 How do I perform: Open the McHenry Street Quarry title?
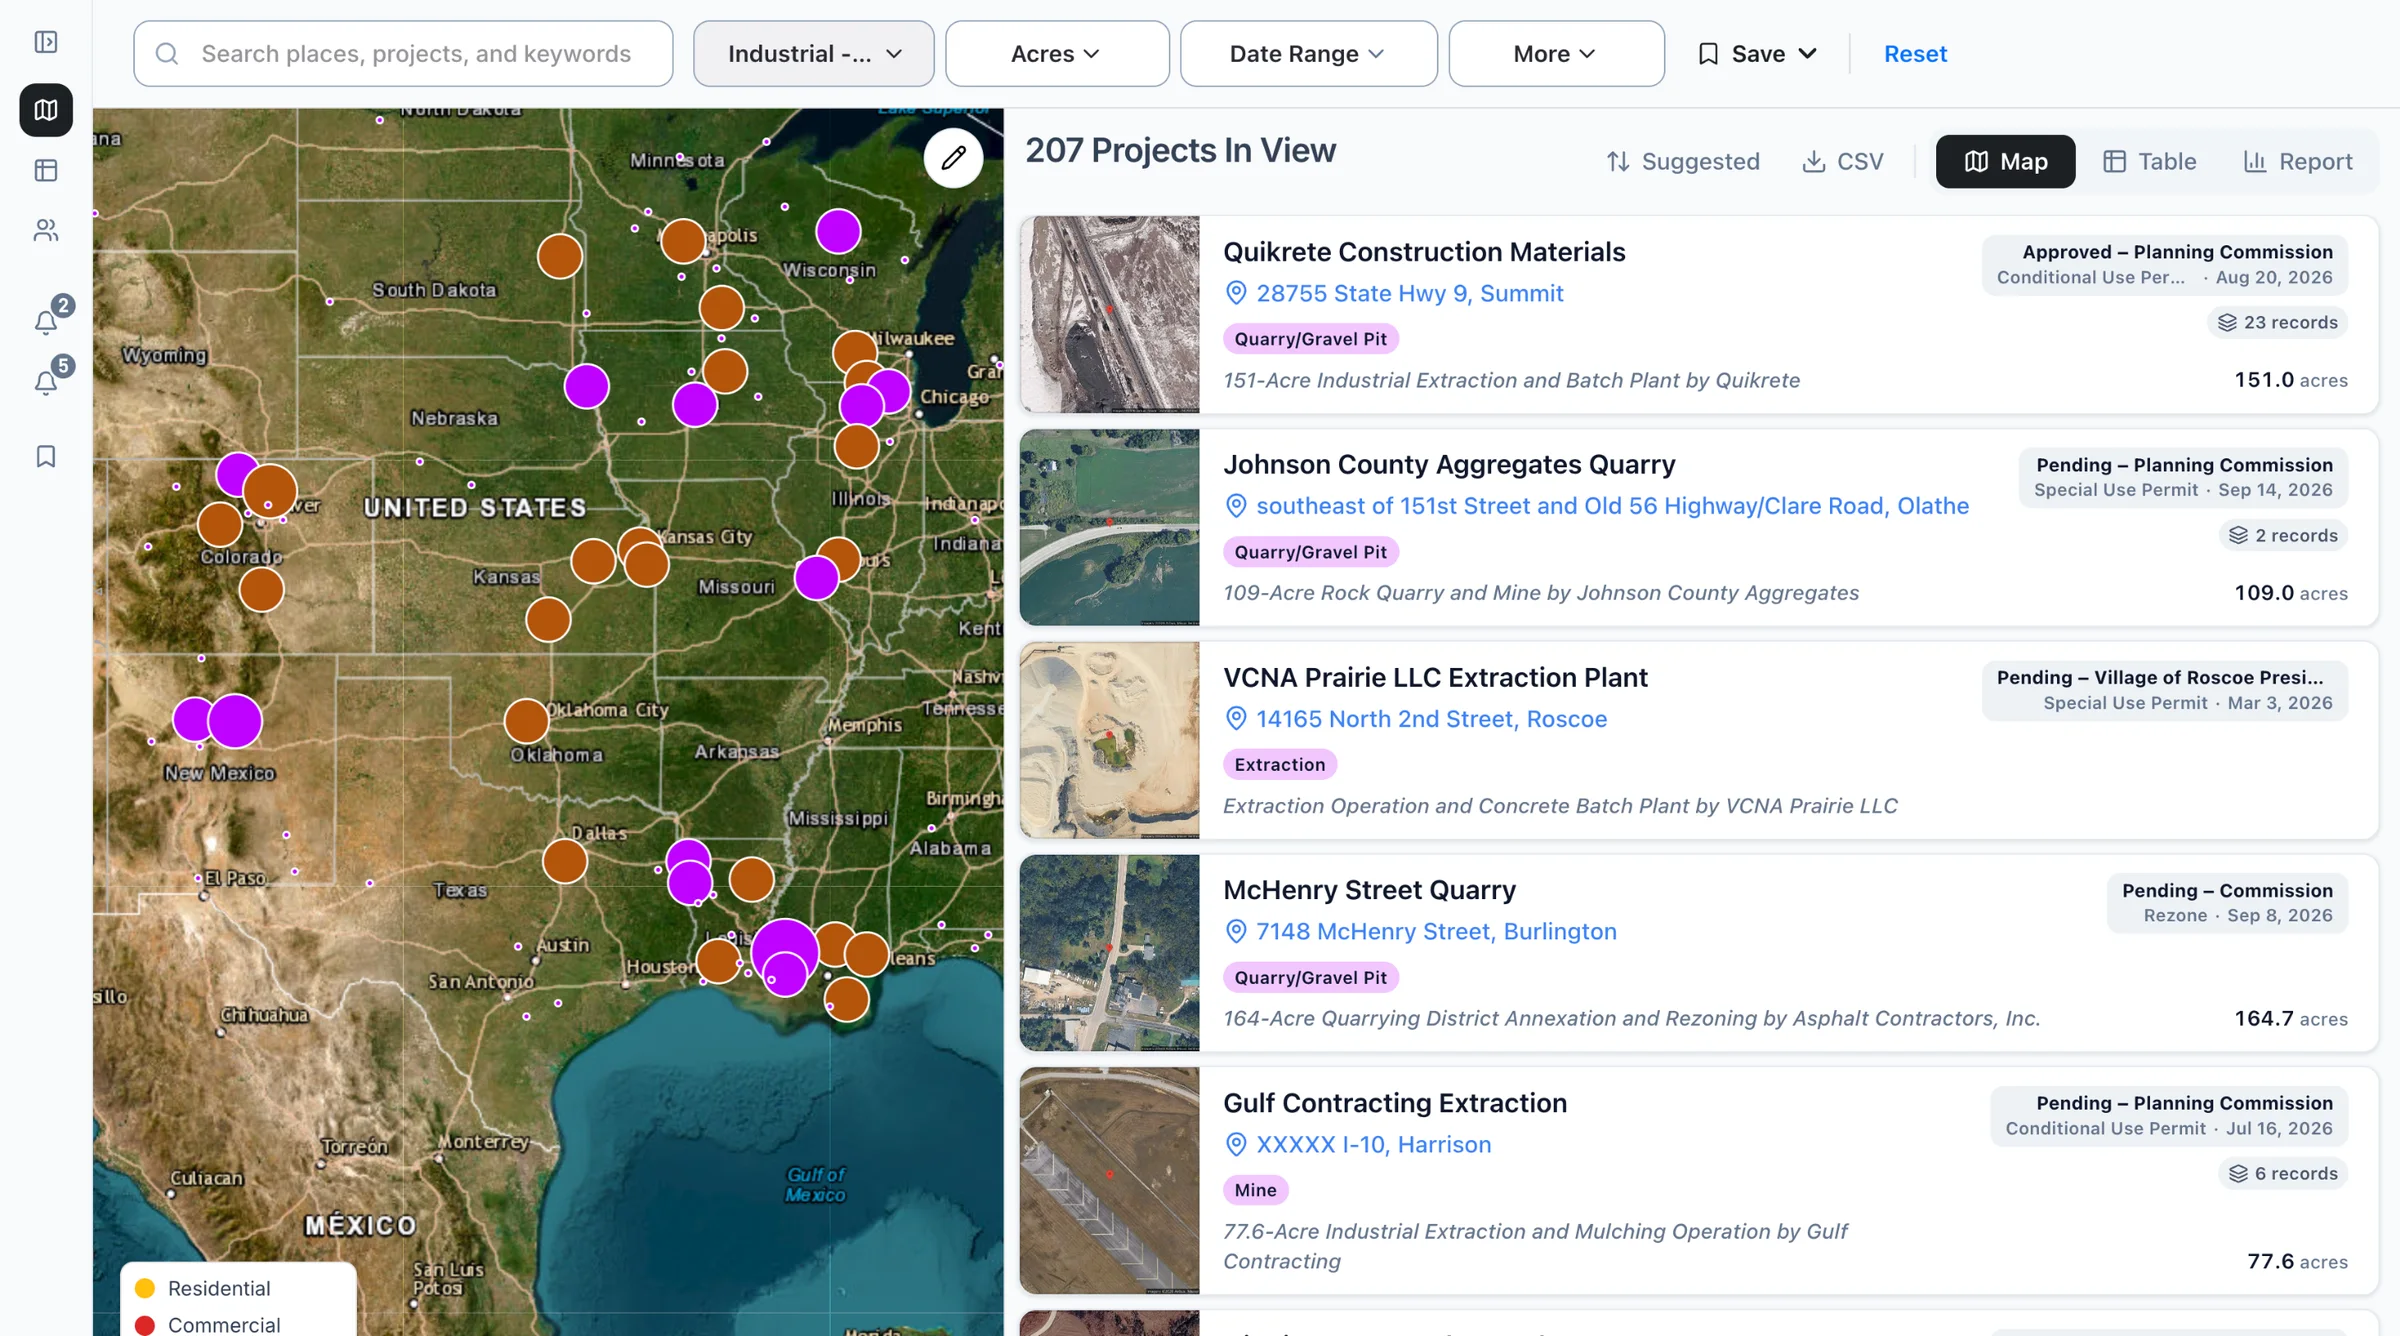[x=1369, y=890]
